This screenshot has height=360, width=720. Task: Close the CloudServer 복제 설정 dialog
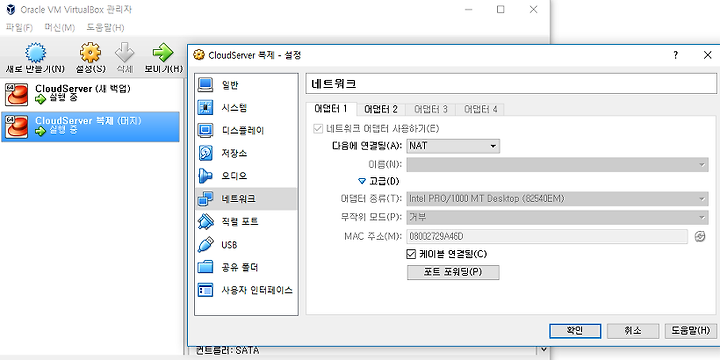point(707,55)
